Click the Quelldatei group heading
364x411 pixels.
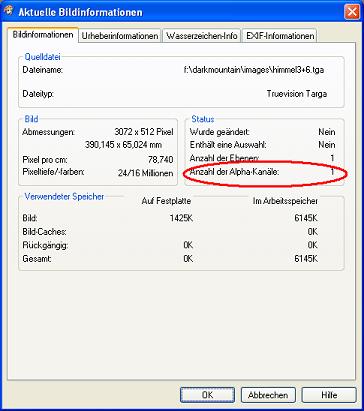pos(42,57)
